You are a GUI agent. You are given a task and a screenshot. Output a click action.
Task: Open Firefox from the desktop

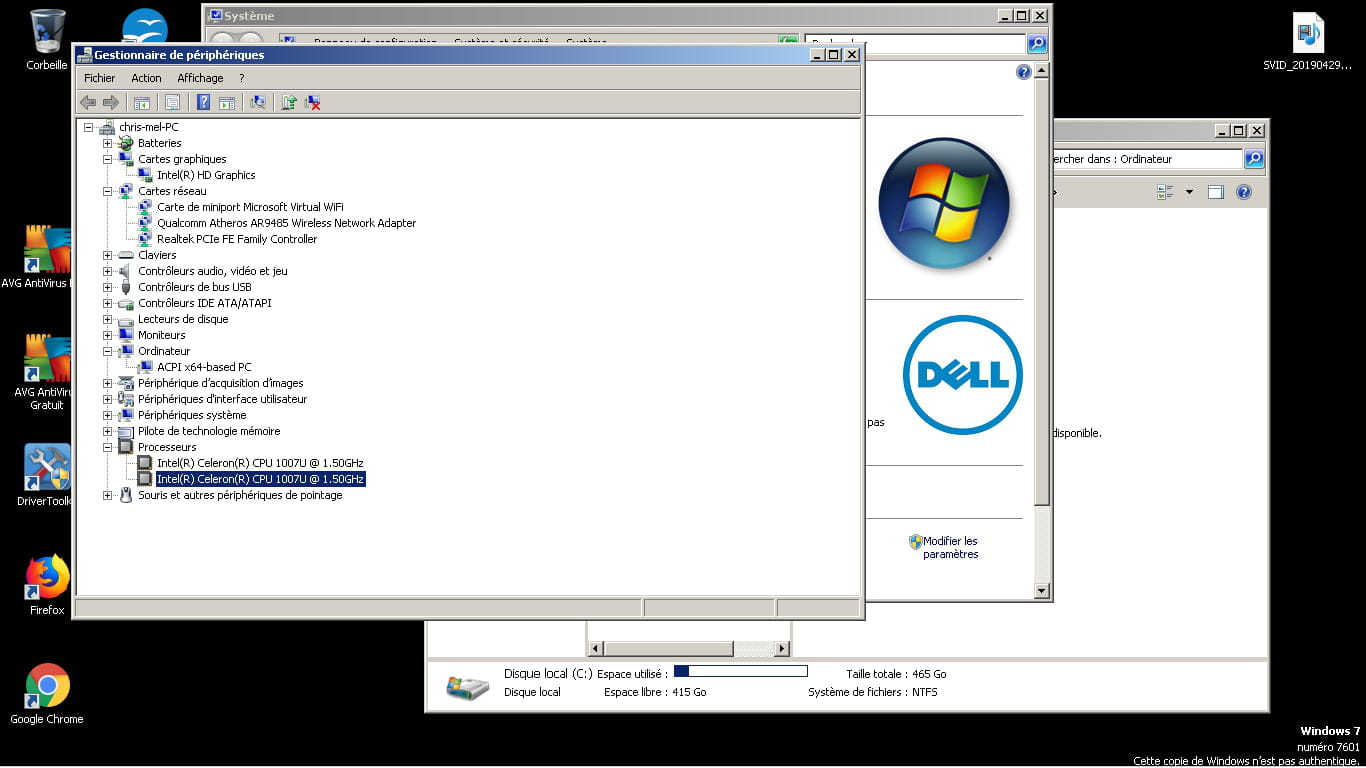pyautogui.click(x=46, y=578)
